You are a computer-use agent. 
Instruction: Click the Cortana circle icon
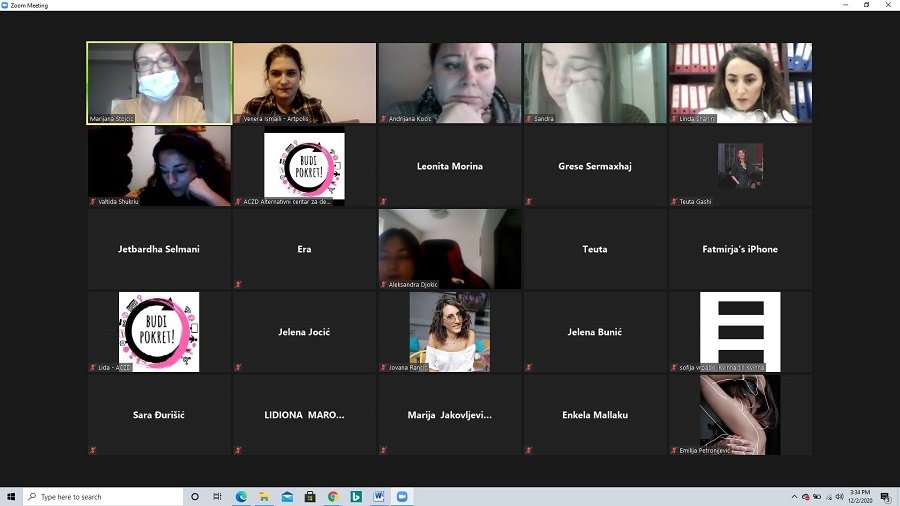click(x=195, y=497)
